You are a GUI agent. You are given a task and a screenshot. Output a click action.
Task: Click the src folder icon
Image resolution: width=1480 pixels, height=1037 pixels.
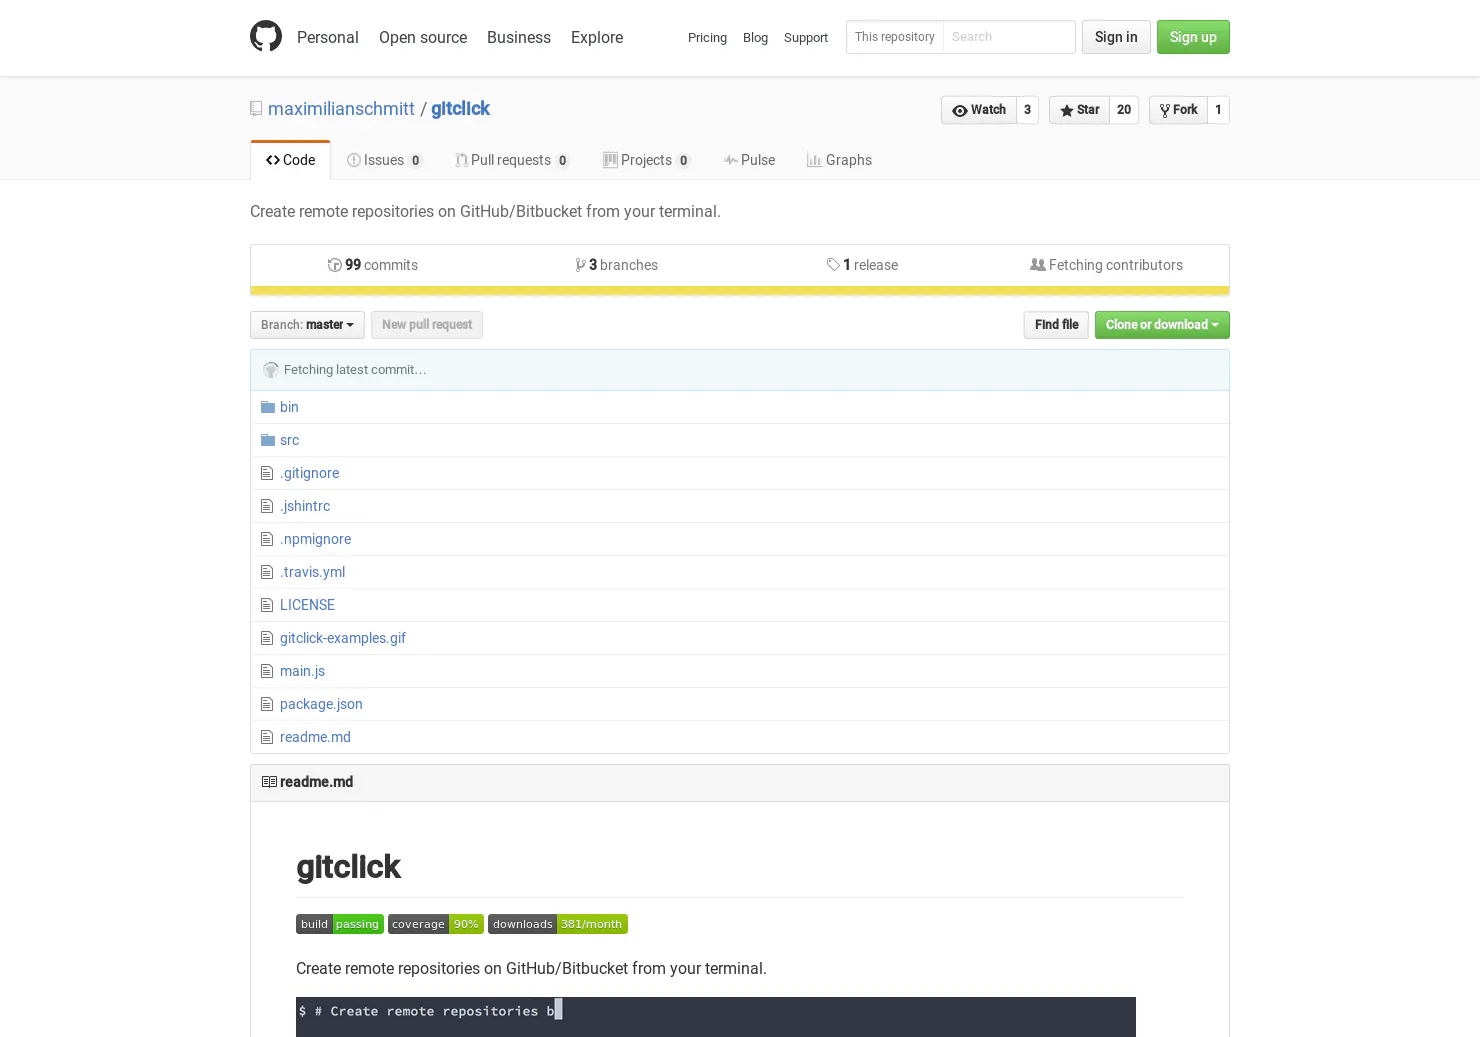click(x=268, y=440)
